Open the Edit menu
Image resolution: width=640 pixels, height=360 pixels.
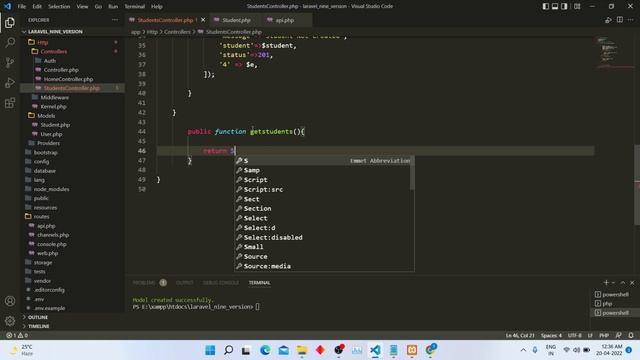tap(37, 7)
